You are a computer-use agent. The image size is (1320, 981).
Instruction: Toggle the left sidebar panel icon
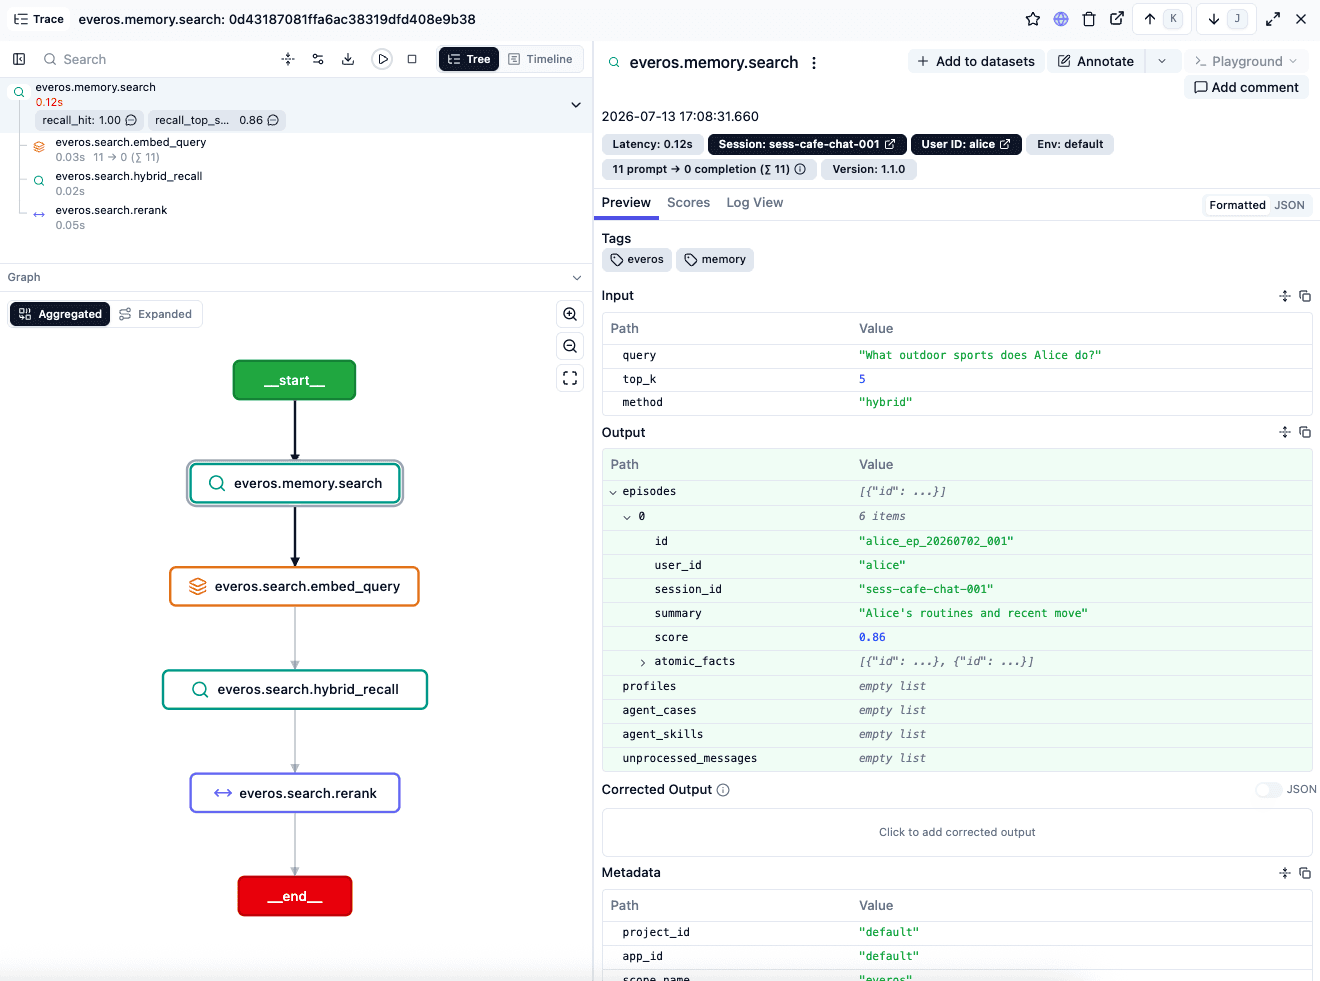tap(19, 59)
